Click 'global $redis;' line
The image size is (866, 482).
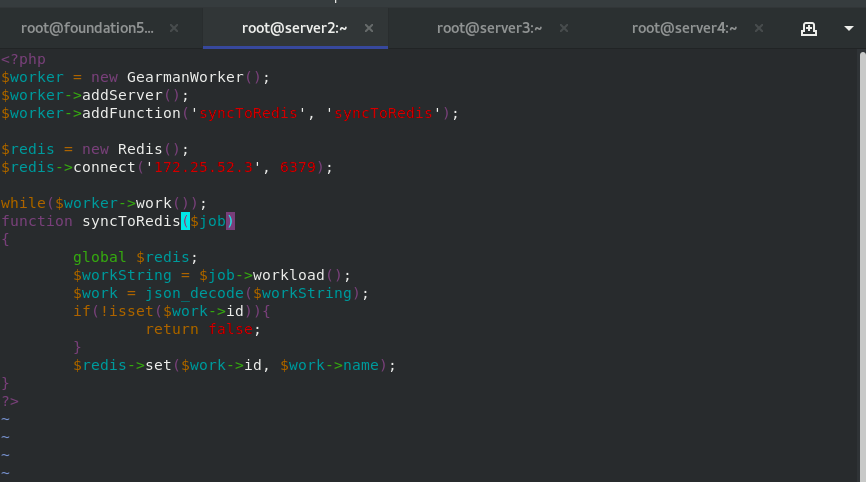tap(135, 257)
